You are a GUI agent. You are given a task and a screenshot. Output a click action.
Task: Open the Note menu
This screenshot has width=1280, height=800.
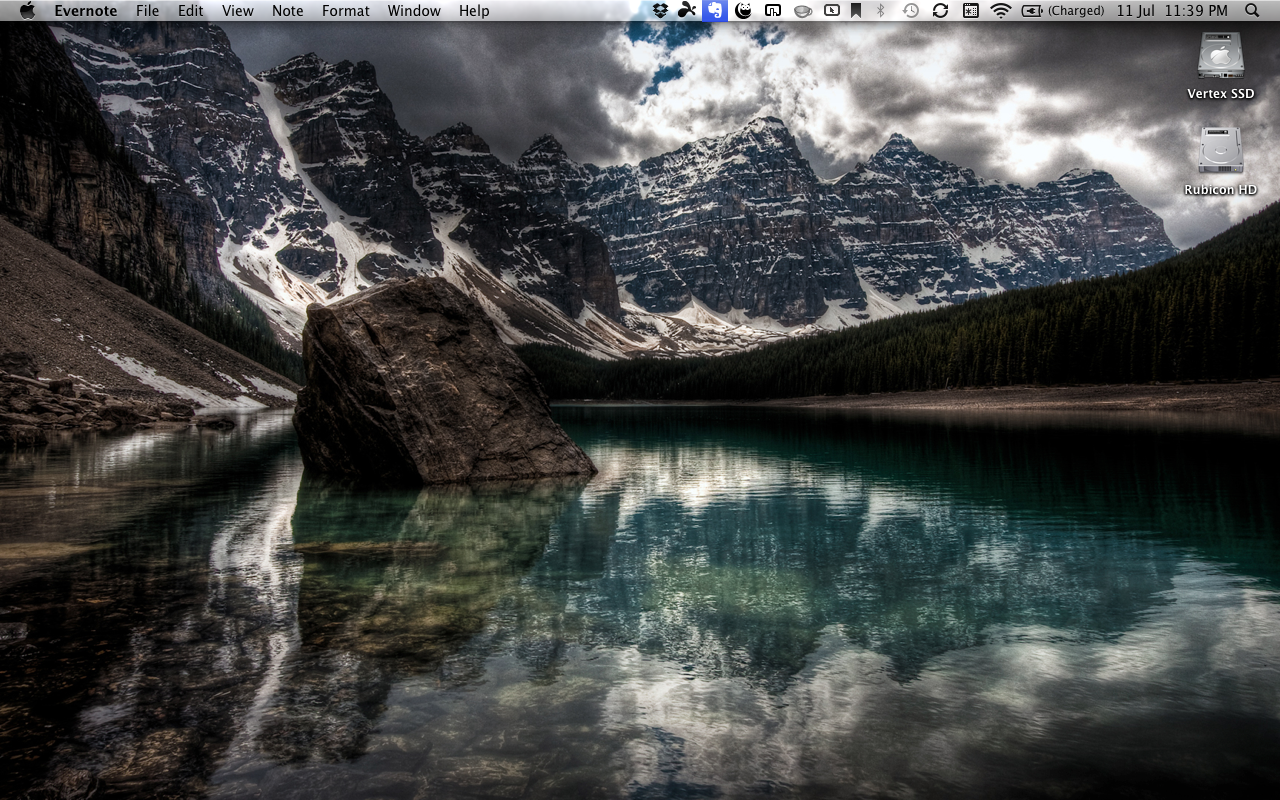(x=287, y=10)
